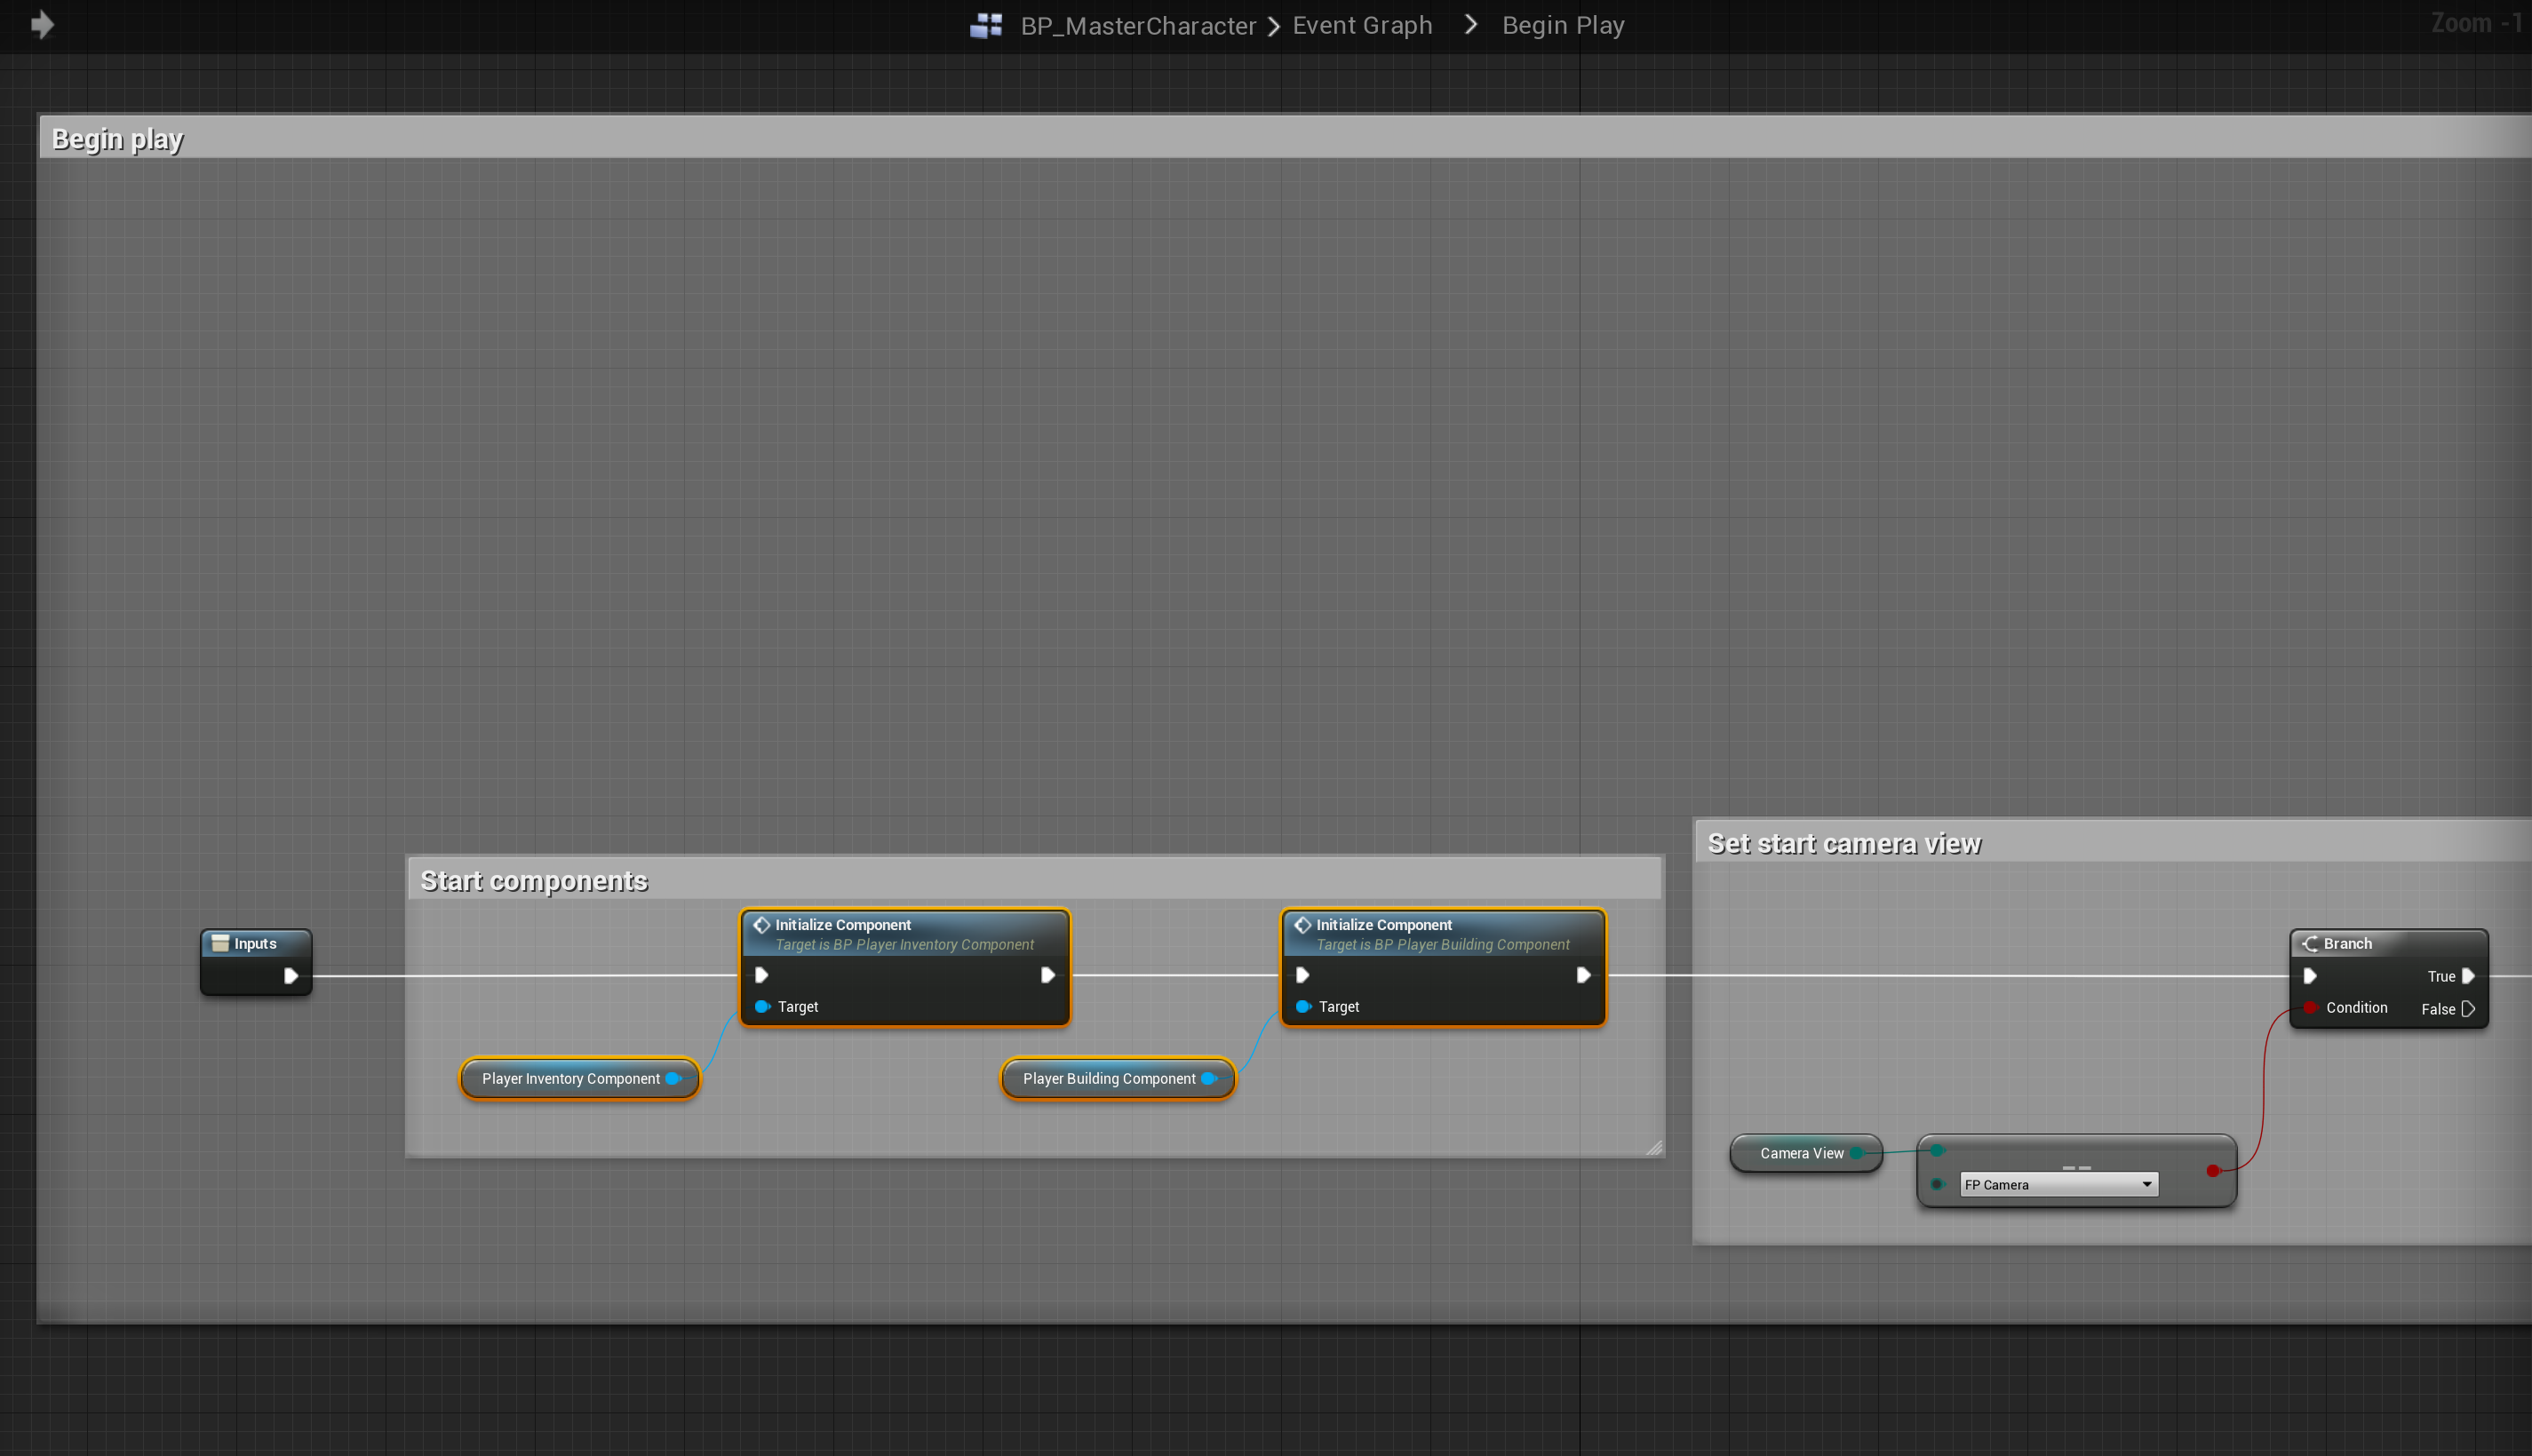Select the Camera View variable node
This screenshot has width=2532, height=1456.
[x=1800, y=1153]
